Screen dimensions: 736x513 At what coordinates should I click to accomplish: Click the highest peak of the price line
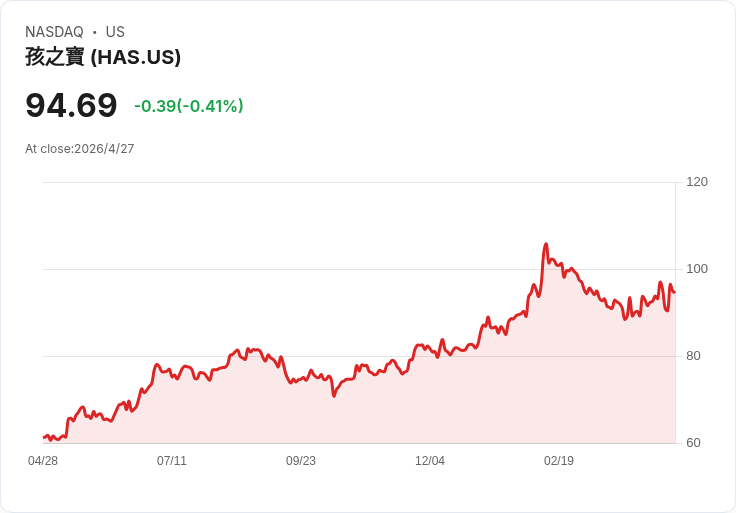(x=546, y=244)
